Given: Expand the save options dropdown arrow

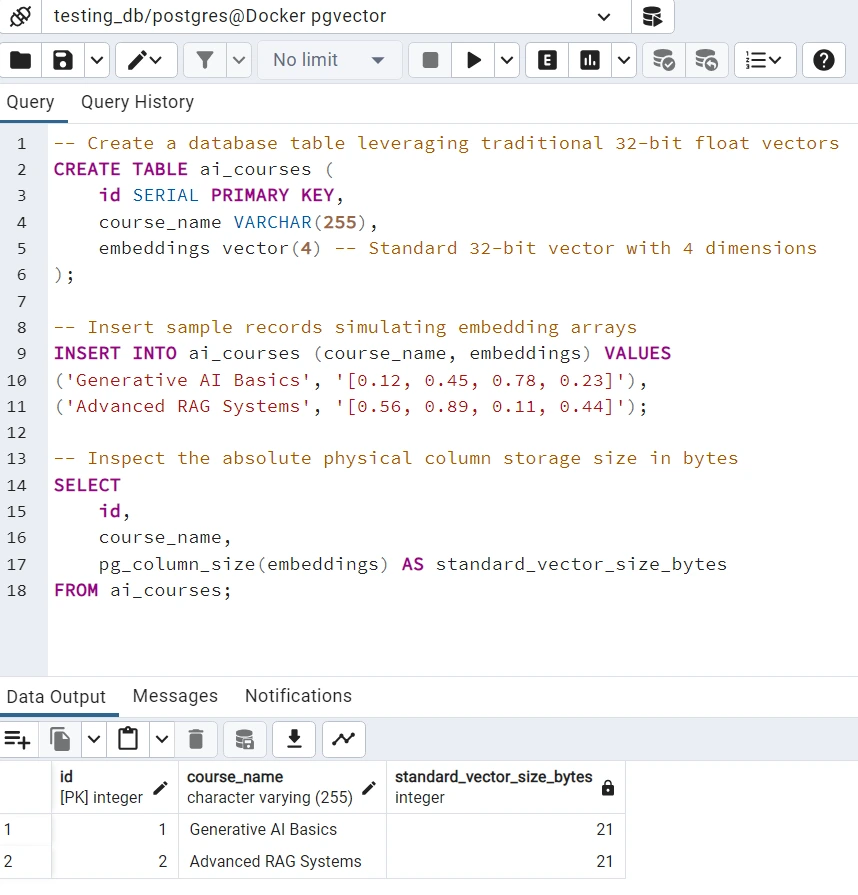Looking at the screenshot, I should 97,60.
